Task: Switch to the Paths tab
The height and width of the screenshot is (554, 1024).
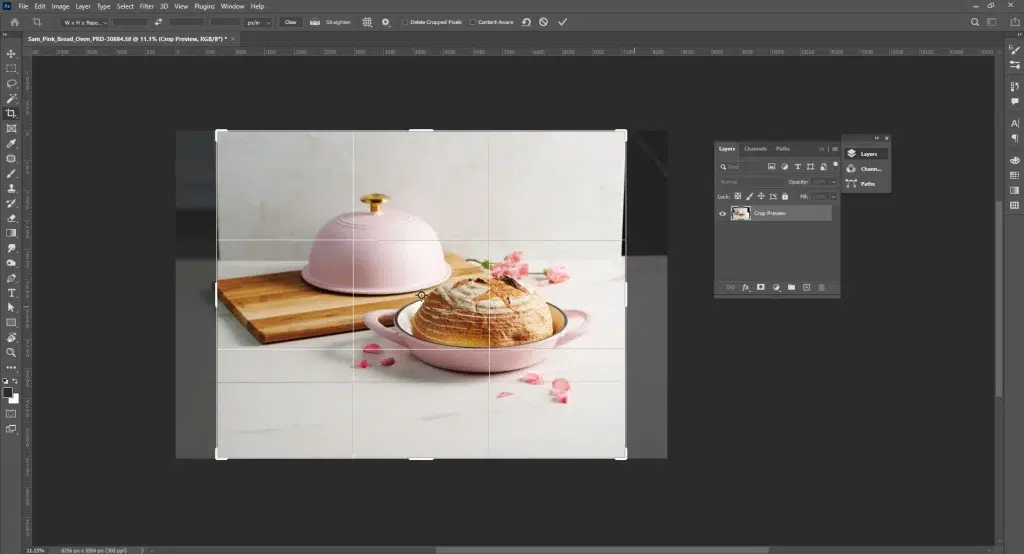Action: [783, 149]
